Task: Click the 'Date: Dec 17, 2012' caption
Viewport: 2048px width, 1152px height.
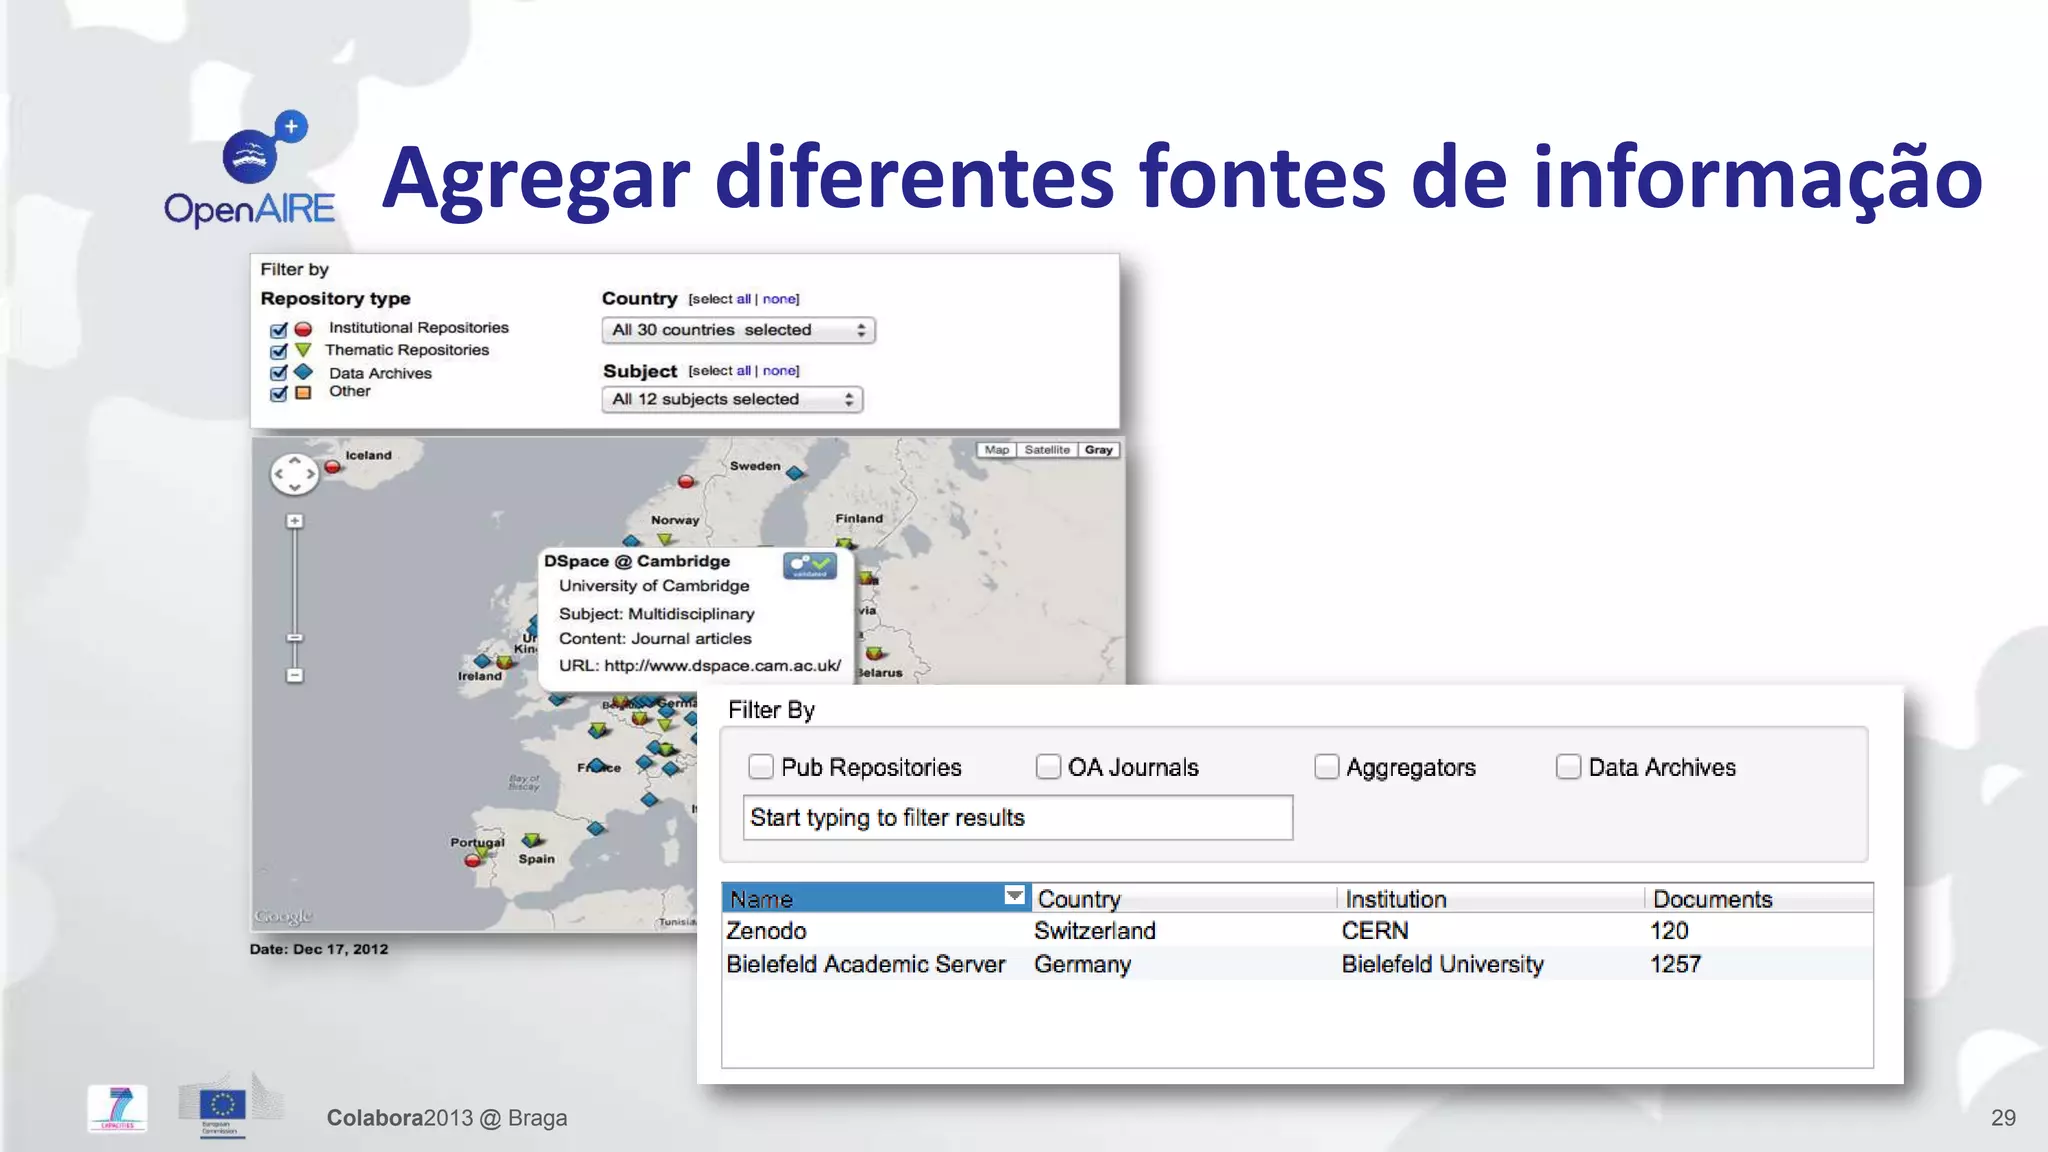Action: [319, 949]
